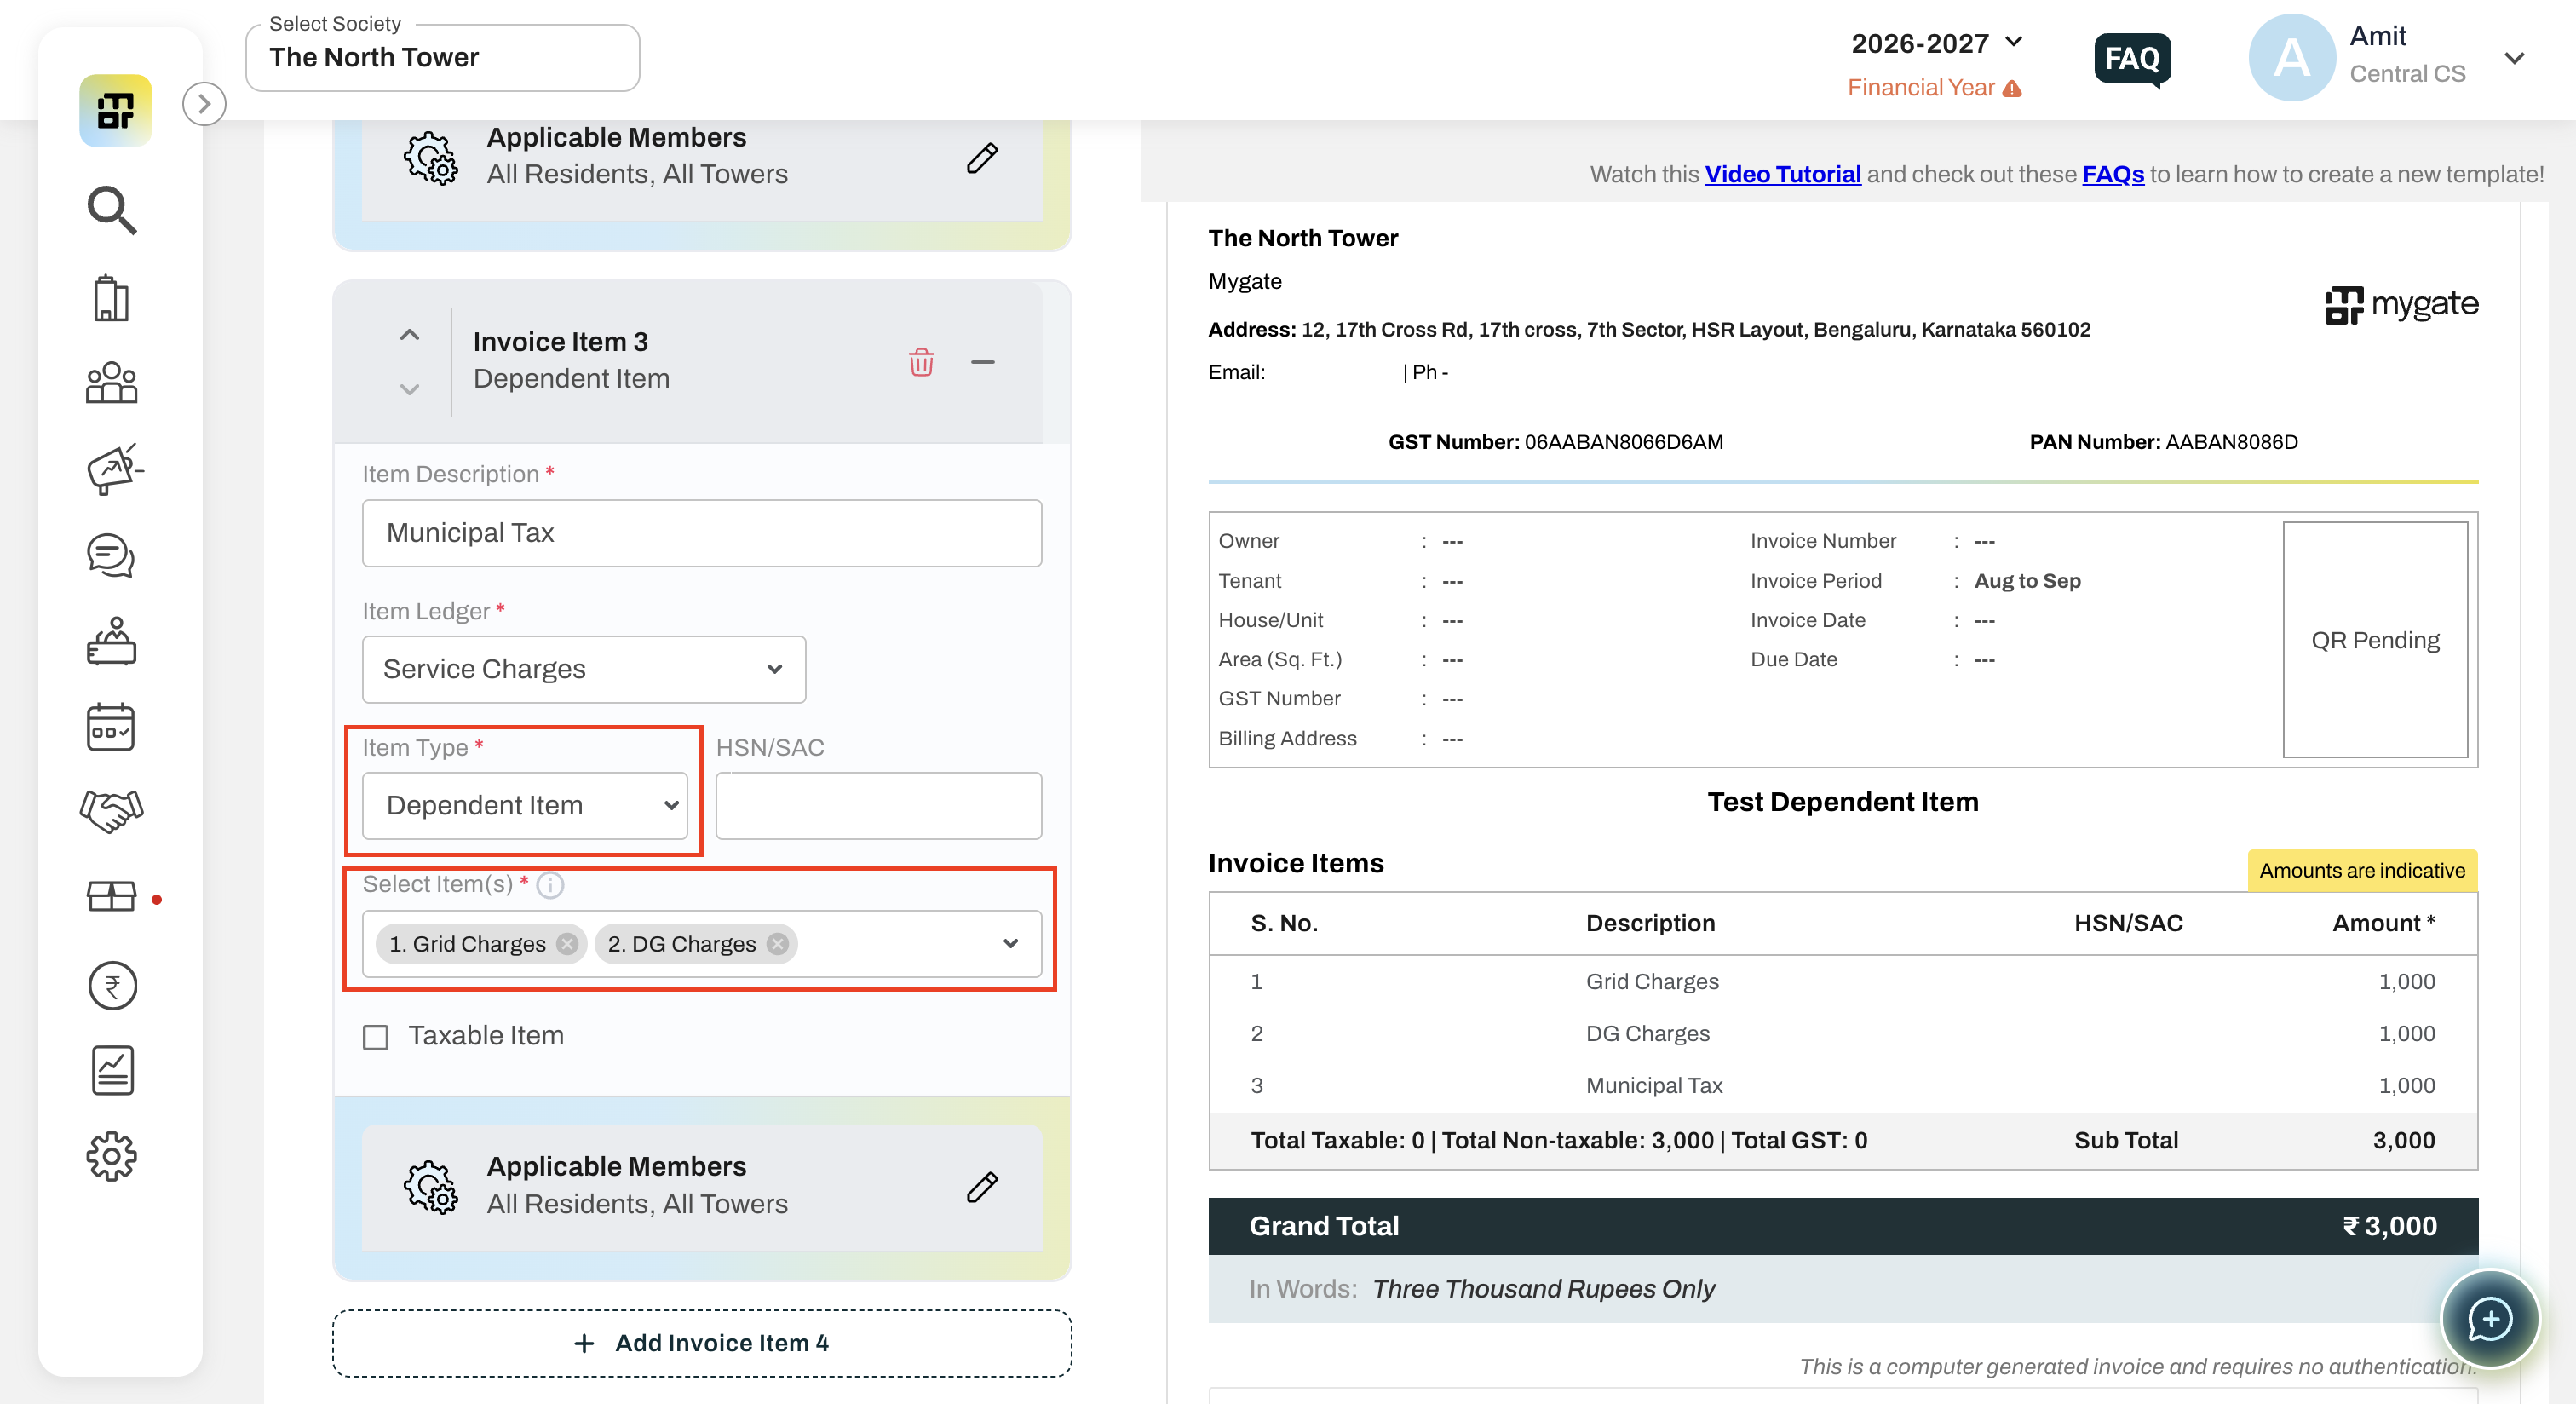Open the search icon in sidebar

click(111, 210)
